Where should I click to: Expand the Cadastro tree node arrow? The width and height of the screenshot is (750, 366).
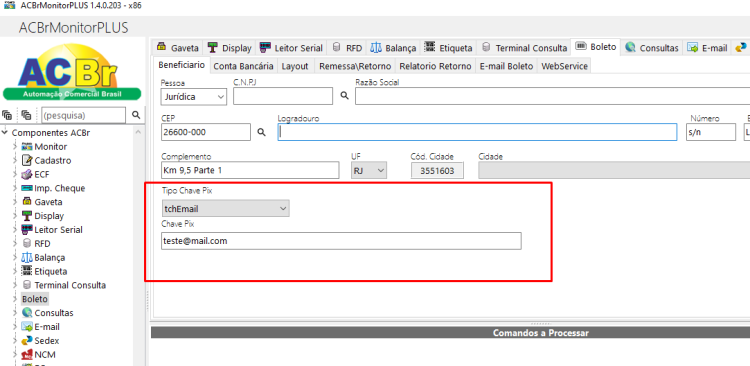coord(15,161)
